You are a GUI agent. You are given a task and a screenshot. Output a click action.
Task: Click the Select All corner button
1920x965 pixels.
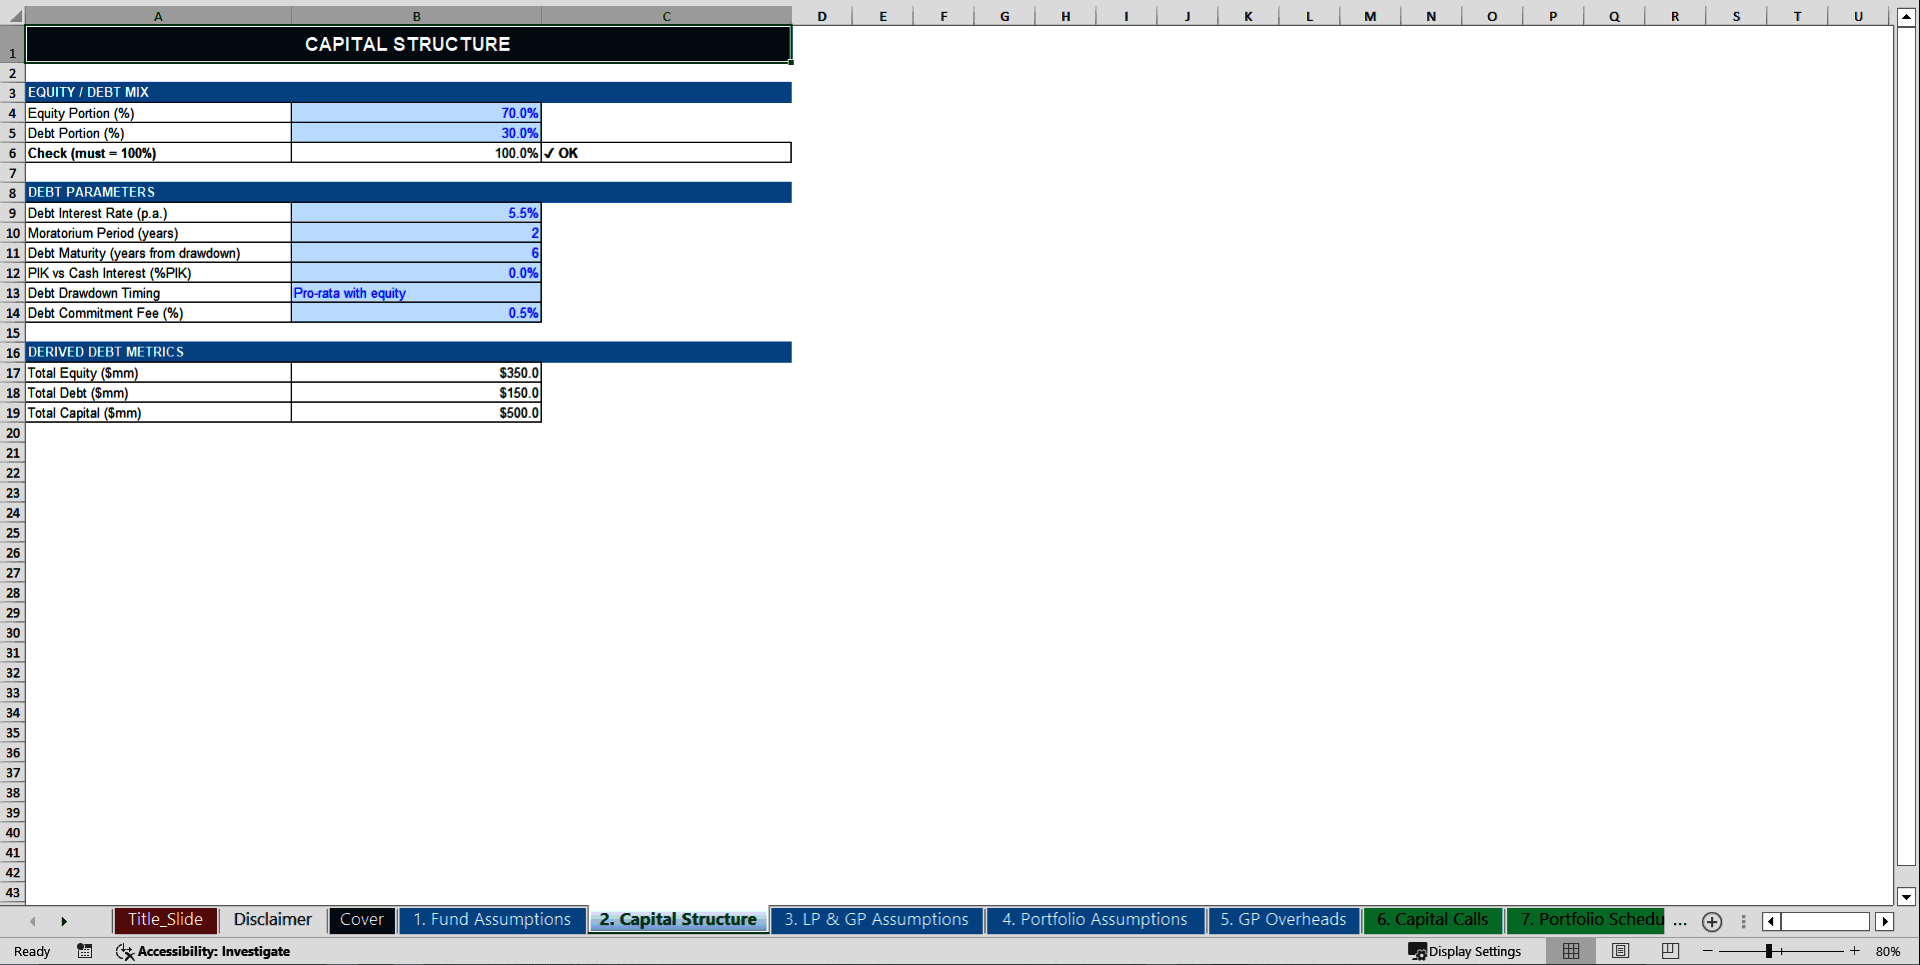(x=13, y=16)
